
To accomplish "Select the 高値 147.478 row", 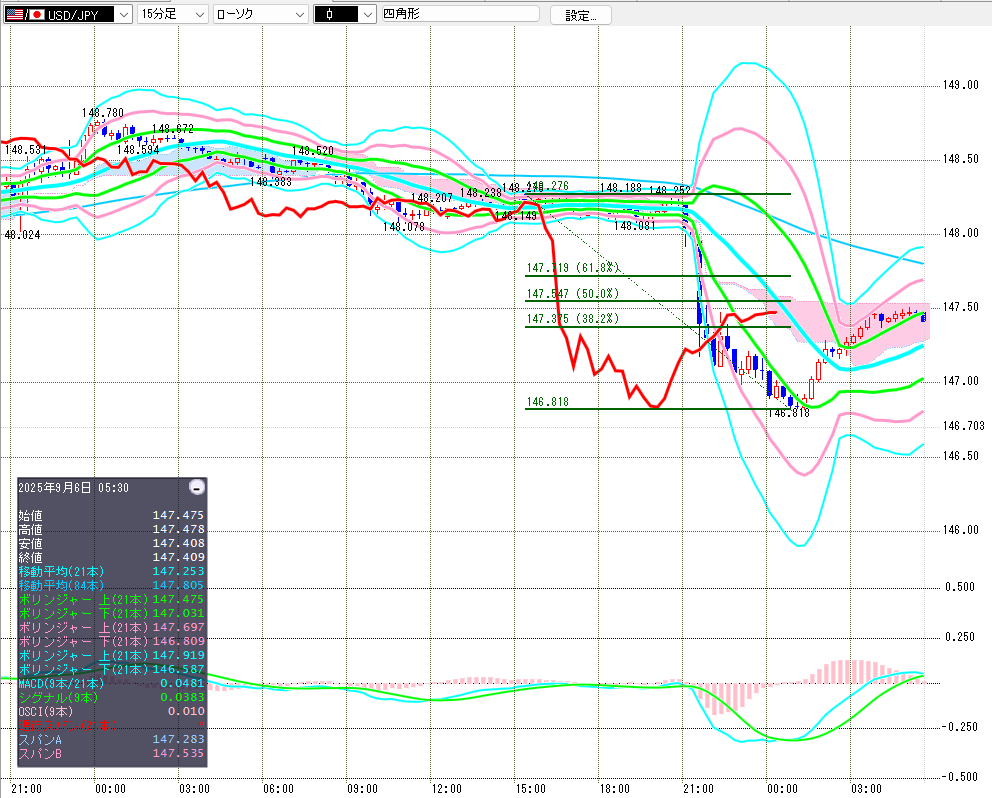I will click(x=111, y=530).
